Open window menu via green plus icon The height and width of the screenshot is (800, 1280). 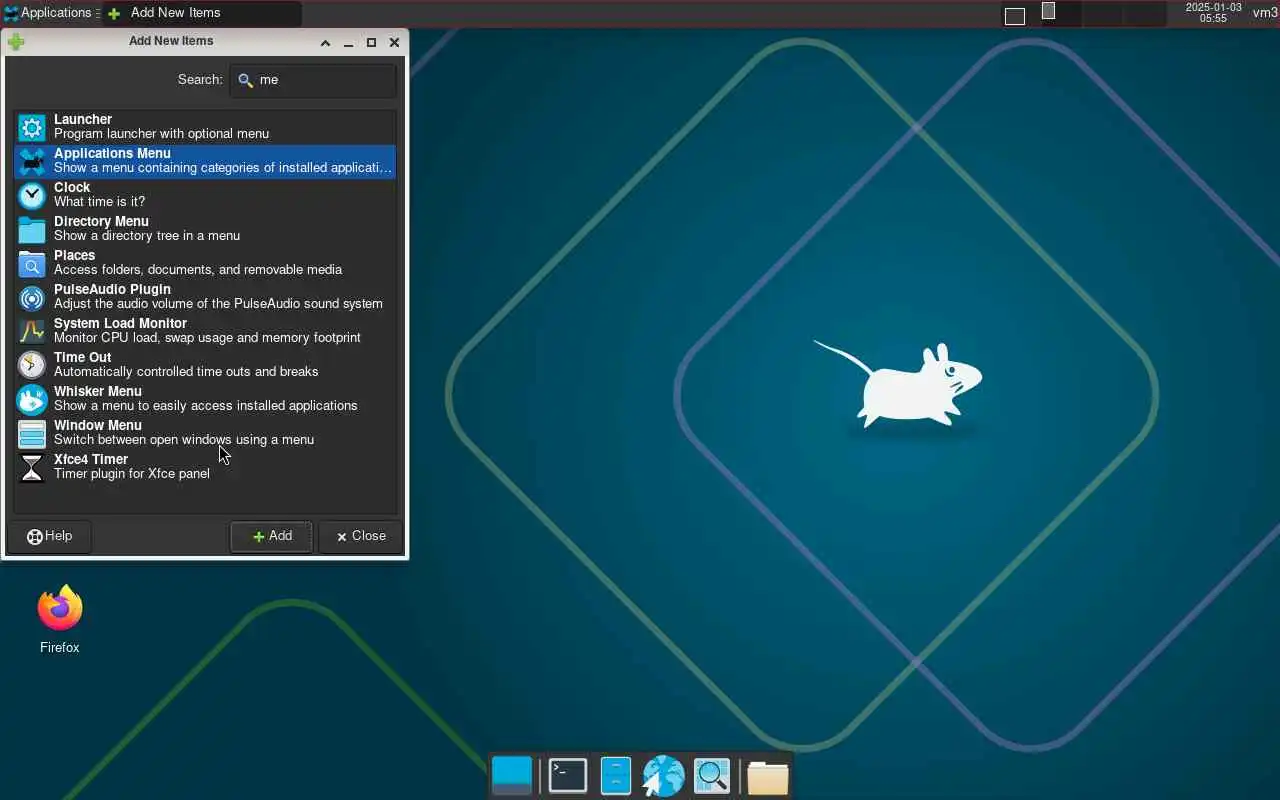[x=15, y=42]
